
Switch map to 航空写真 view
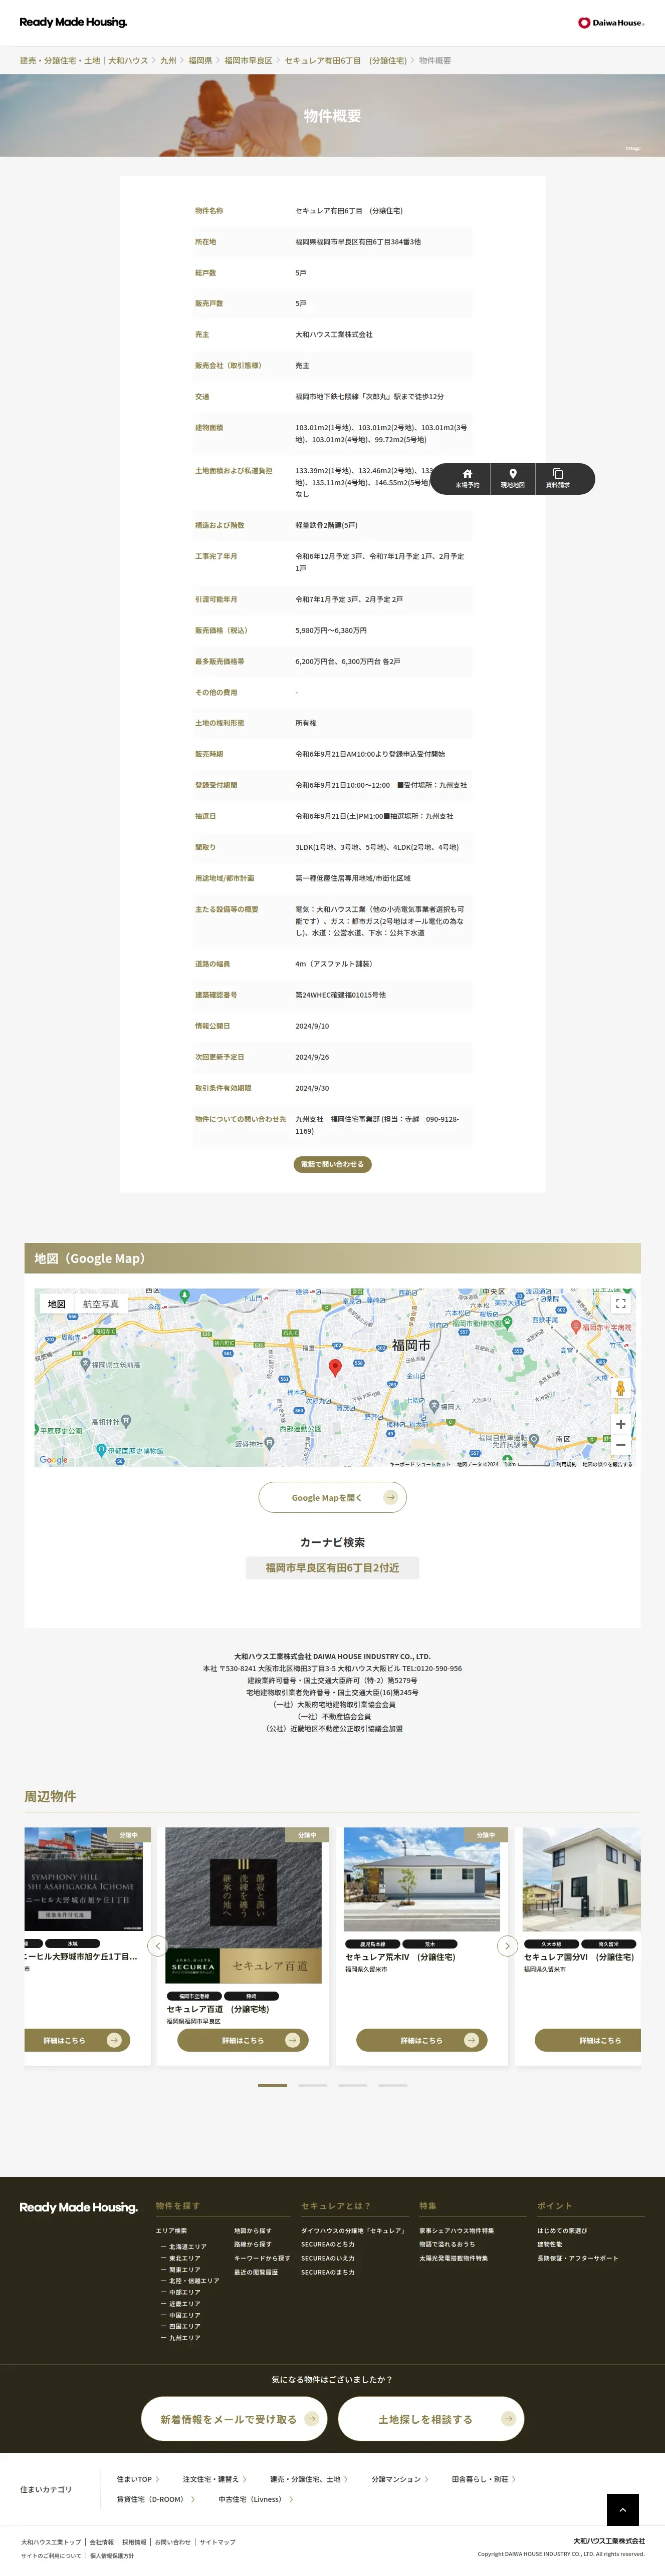click(100, 1304)
